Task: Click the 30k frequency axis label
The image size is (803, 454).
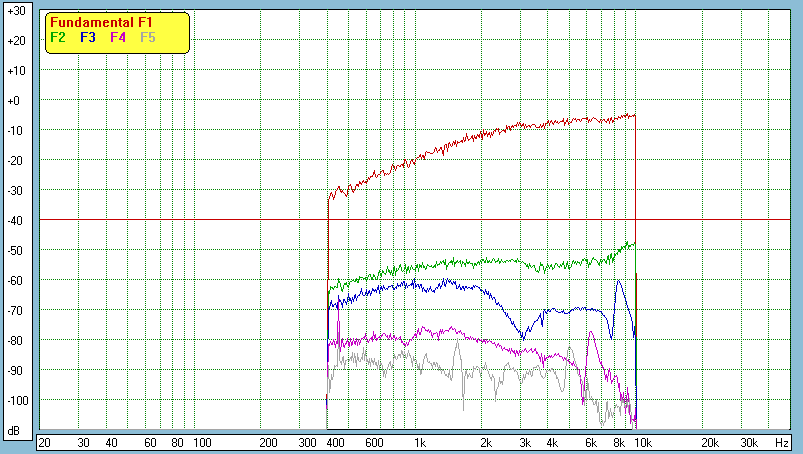Action: 748,442
